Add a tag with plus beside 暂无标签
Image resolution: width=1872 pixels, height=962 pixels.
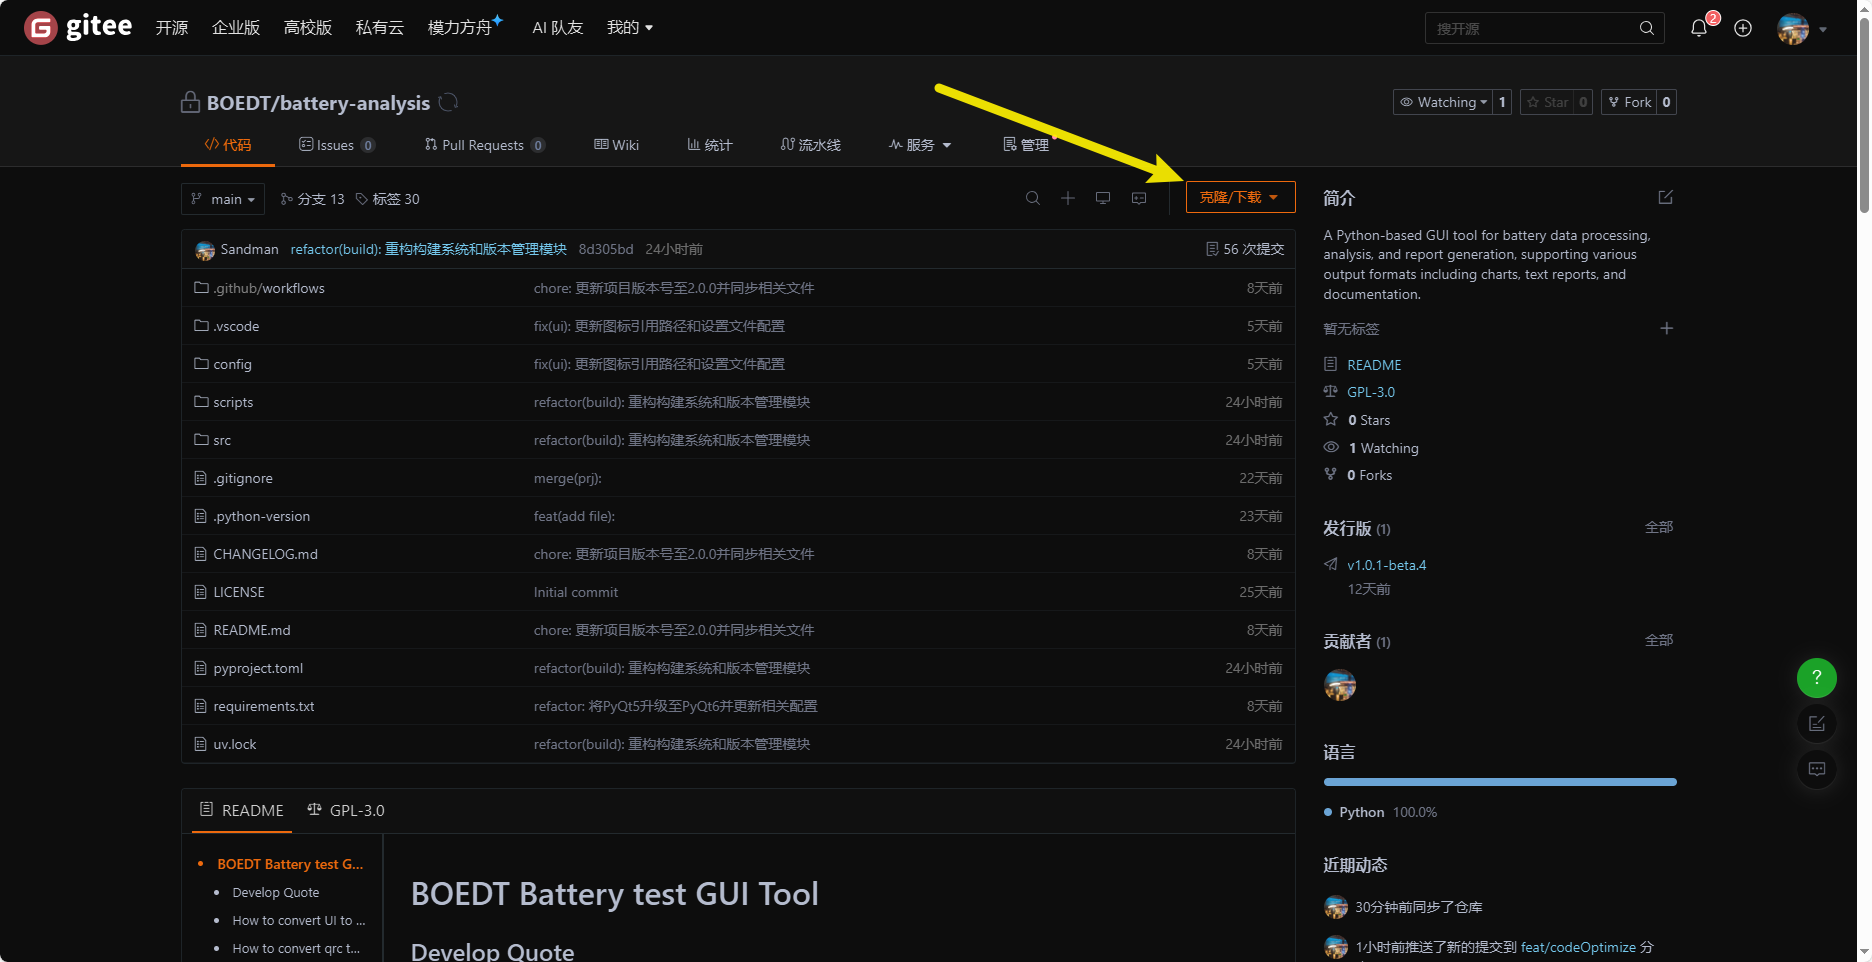point(1666,328)
